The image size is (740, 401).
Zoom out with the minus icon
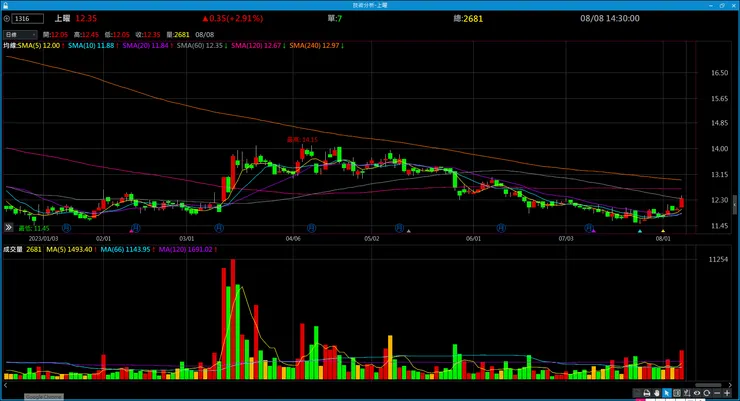click(x=717, y=393)
